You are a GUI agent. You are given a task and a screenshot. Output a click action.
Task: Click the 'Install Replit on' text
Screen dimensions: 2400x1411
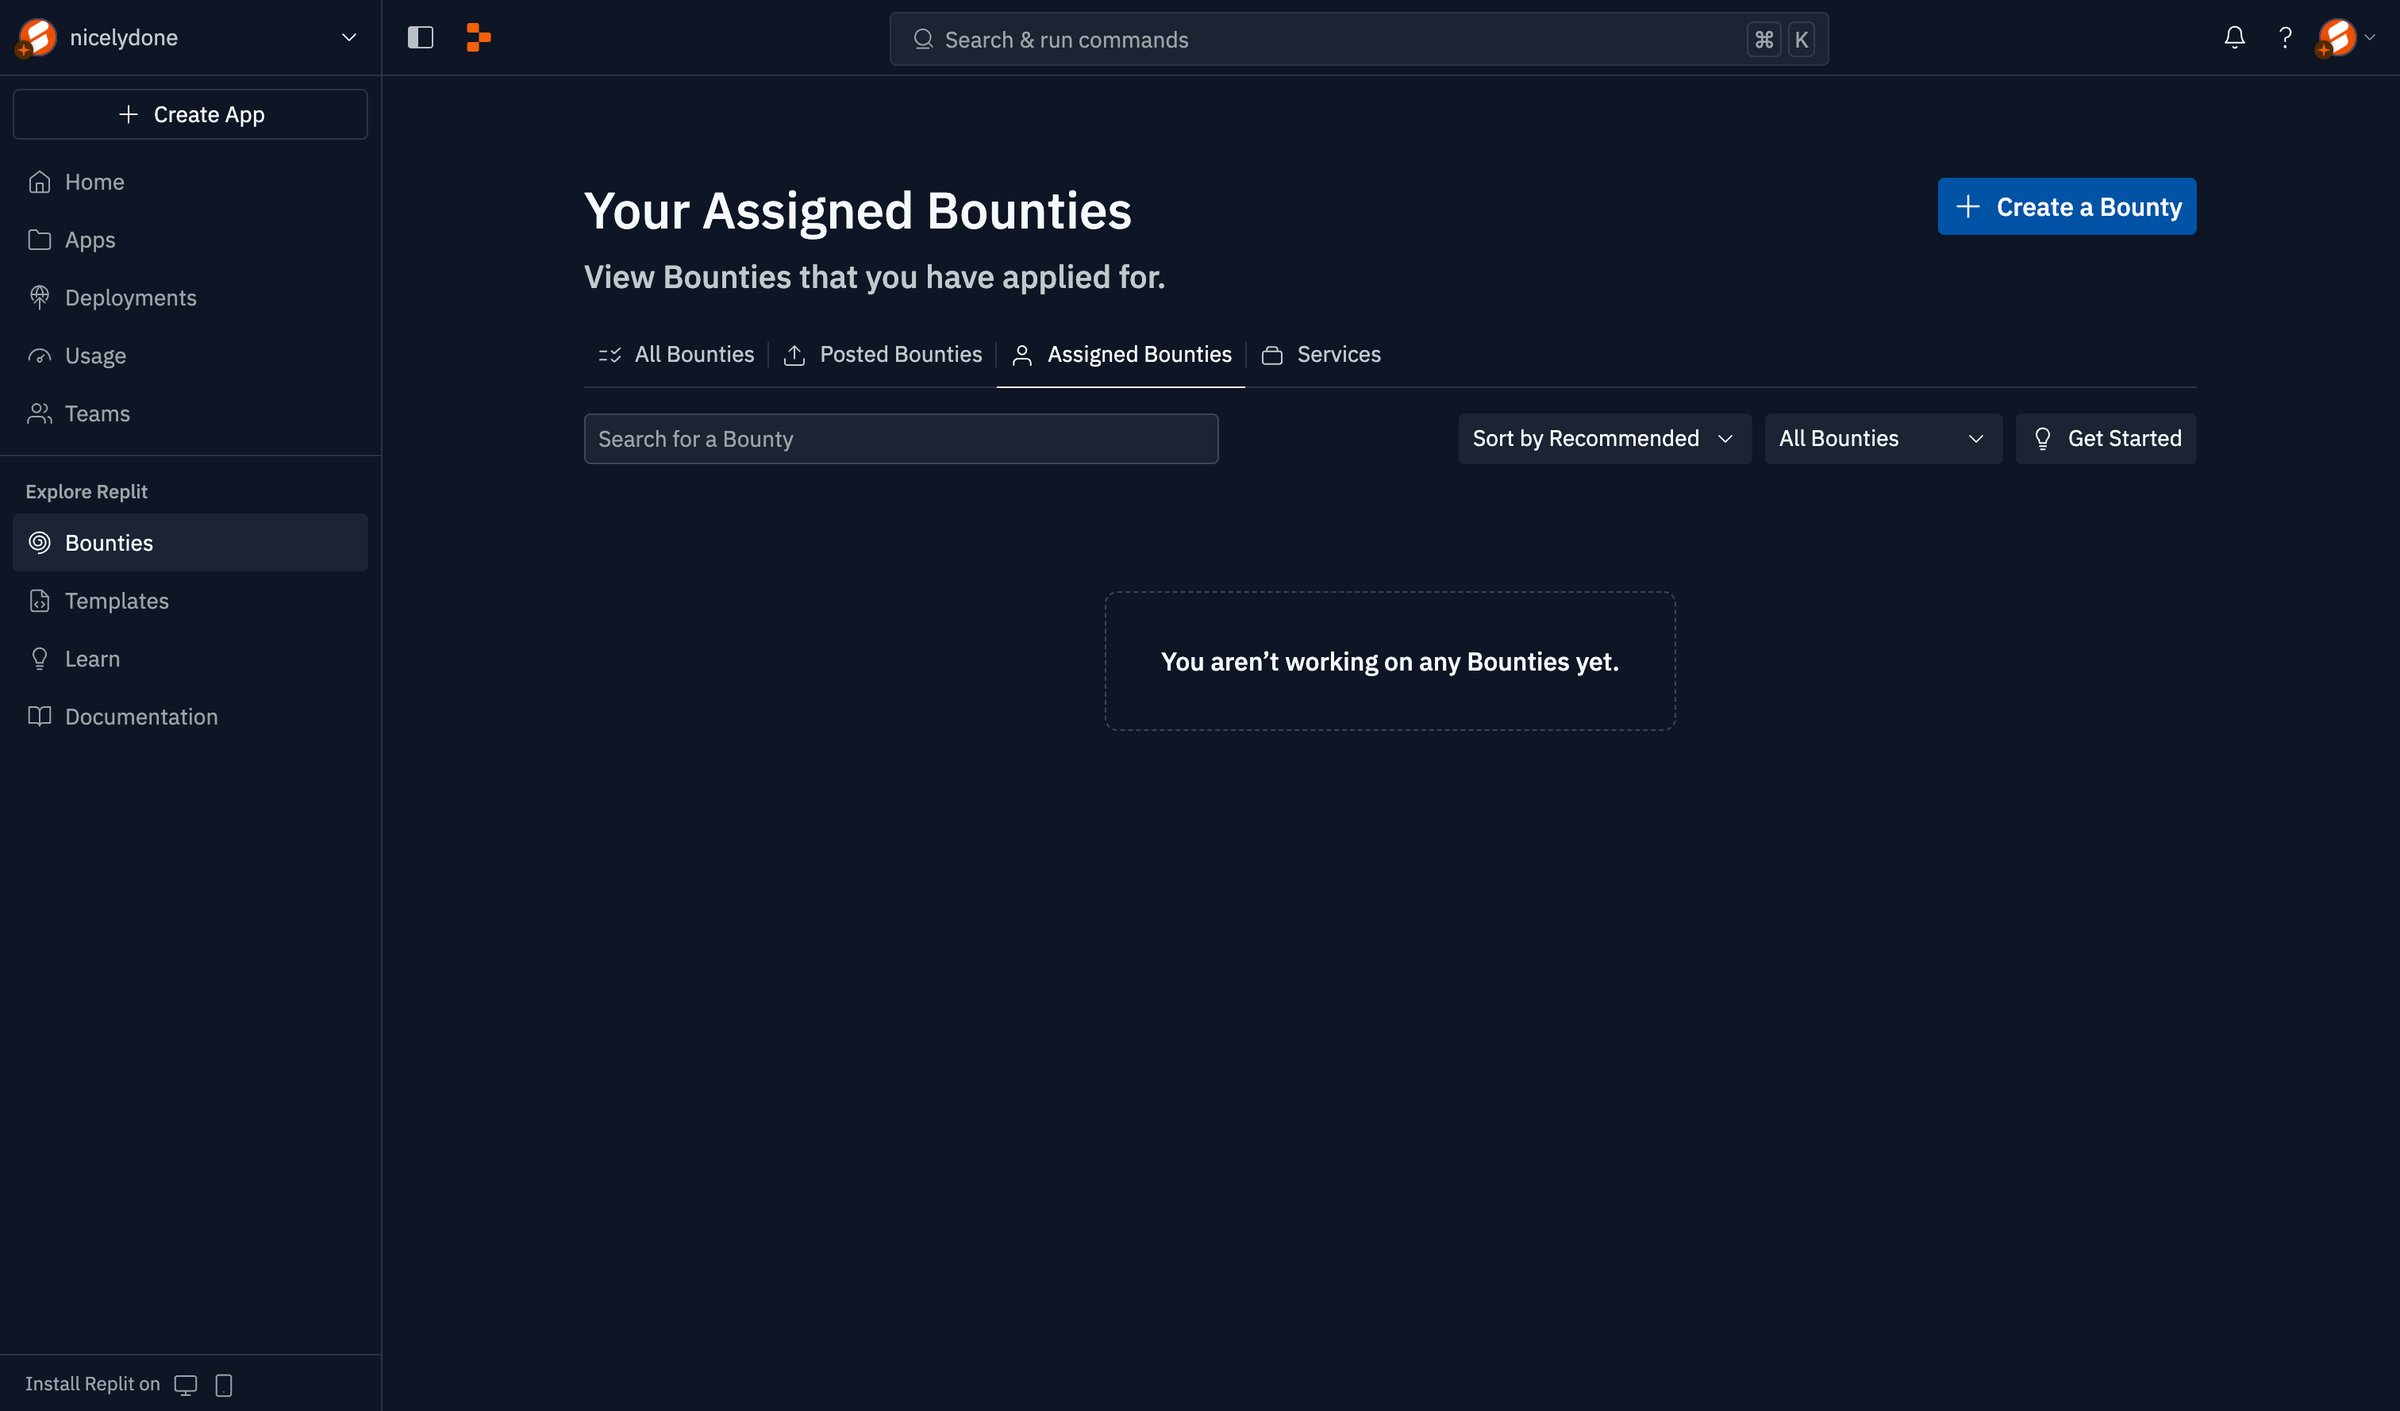pyautogui.click(x=92, y=1384)
